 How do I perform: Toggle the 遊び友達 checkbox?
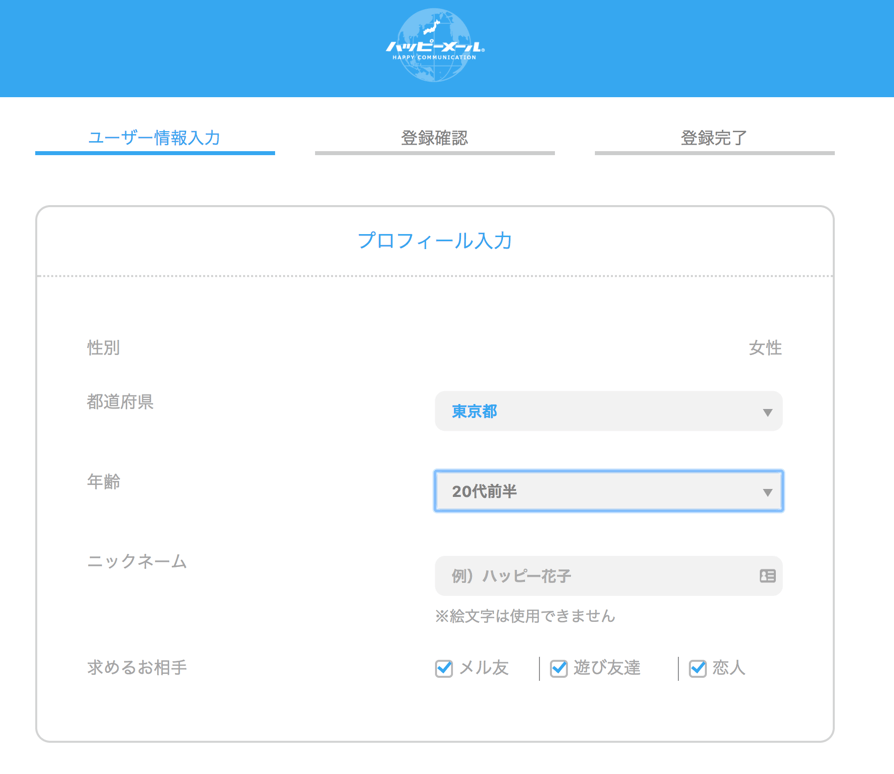pos(559,669)
